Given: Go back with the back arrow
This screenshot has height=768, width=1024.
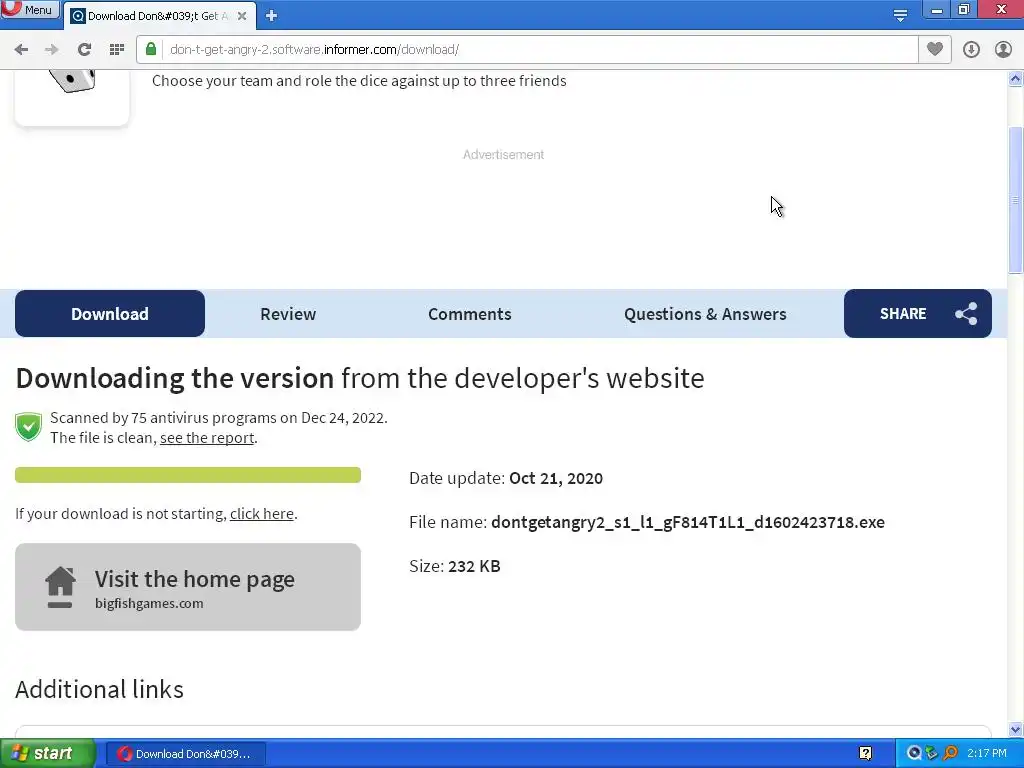Looking at the screenshot, I should tap(21, 50).
